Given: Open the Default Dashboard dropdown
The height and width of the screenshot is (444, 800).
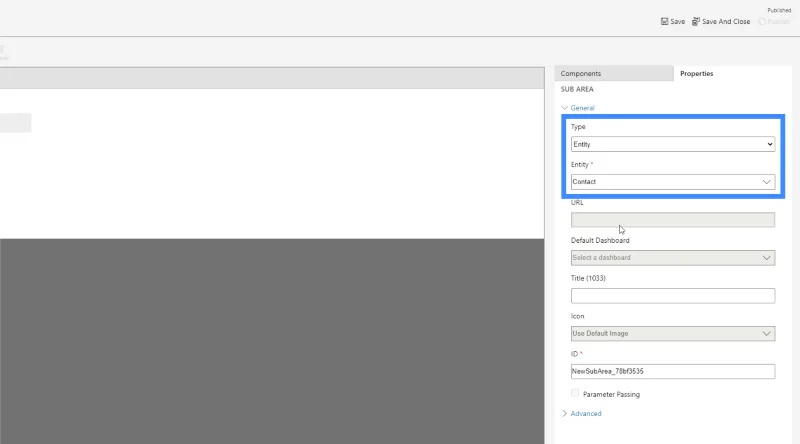Looking at the screenshot, I should (672, 258).
